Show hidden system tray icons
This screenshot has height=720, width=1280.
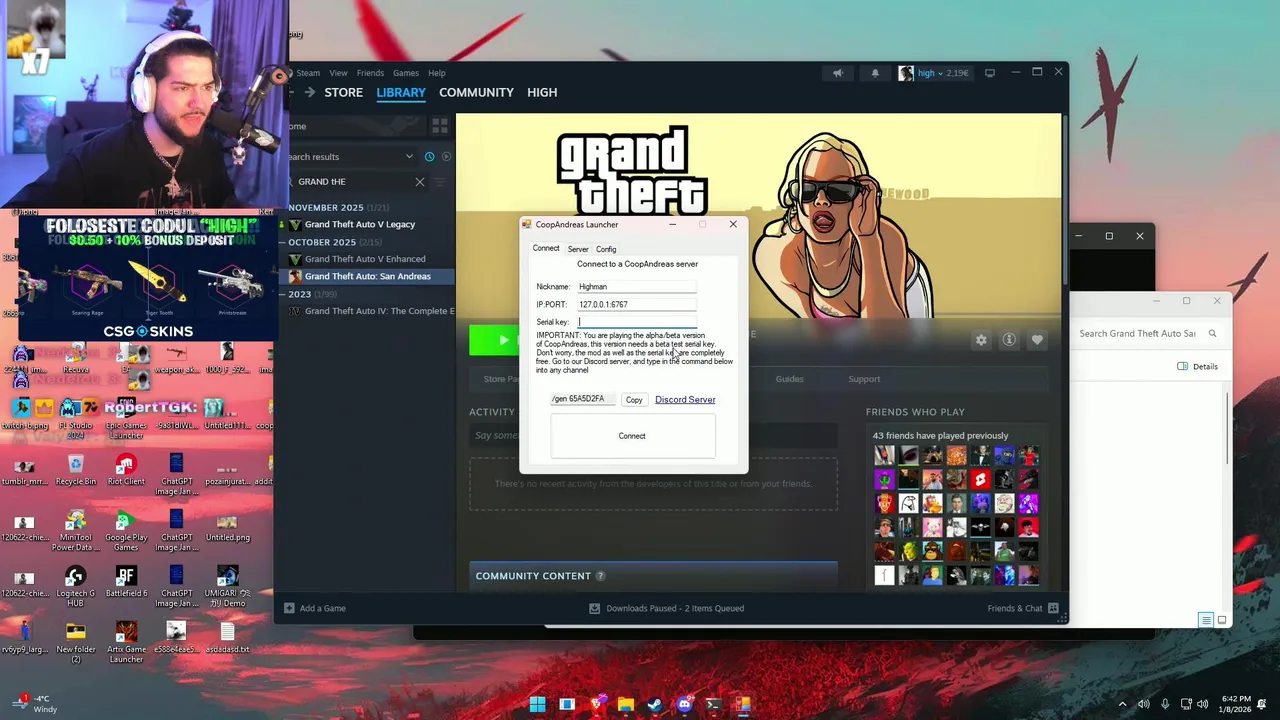pos(1122,704)
